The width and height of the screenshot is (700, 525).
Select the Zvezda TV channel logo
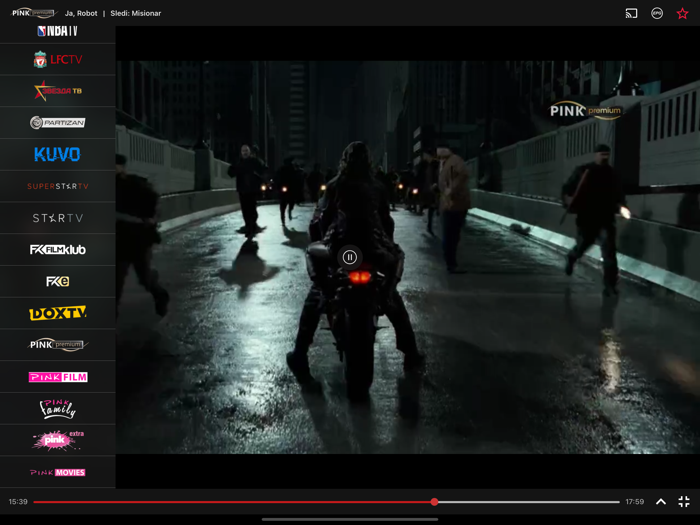tap(58, 91)
